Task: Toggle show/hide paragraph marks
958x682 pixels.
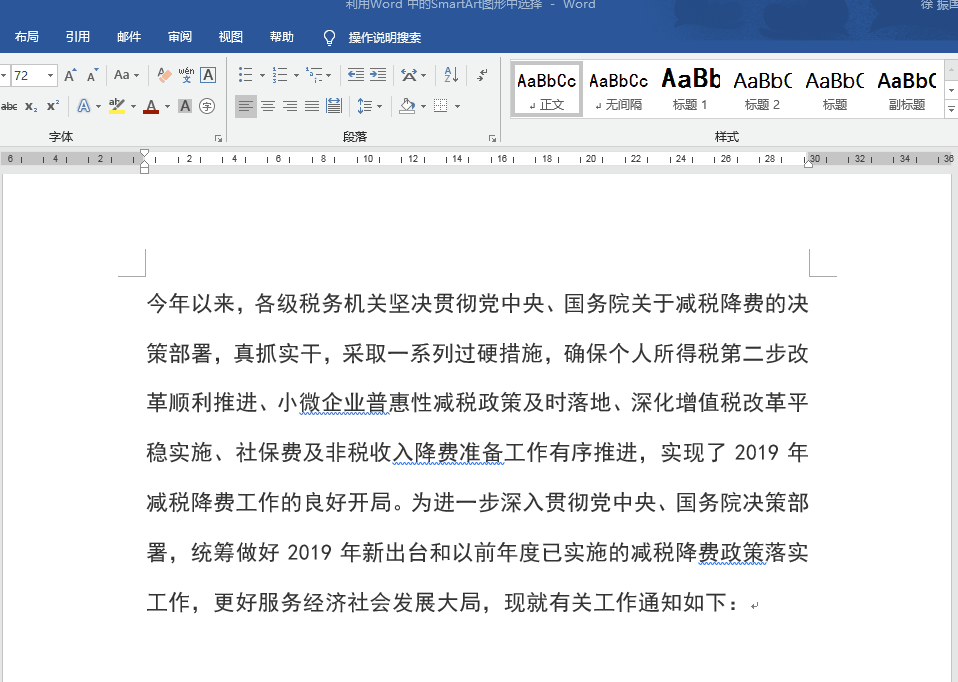Action: coord(482,75)
